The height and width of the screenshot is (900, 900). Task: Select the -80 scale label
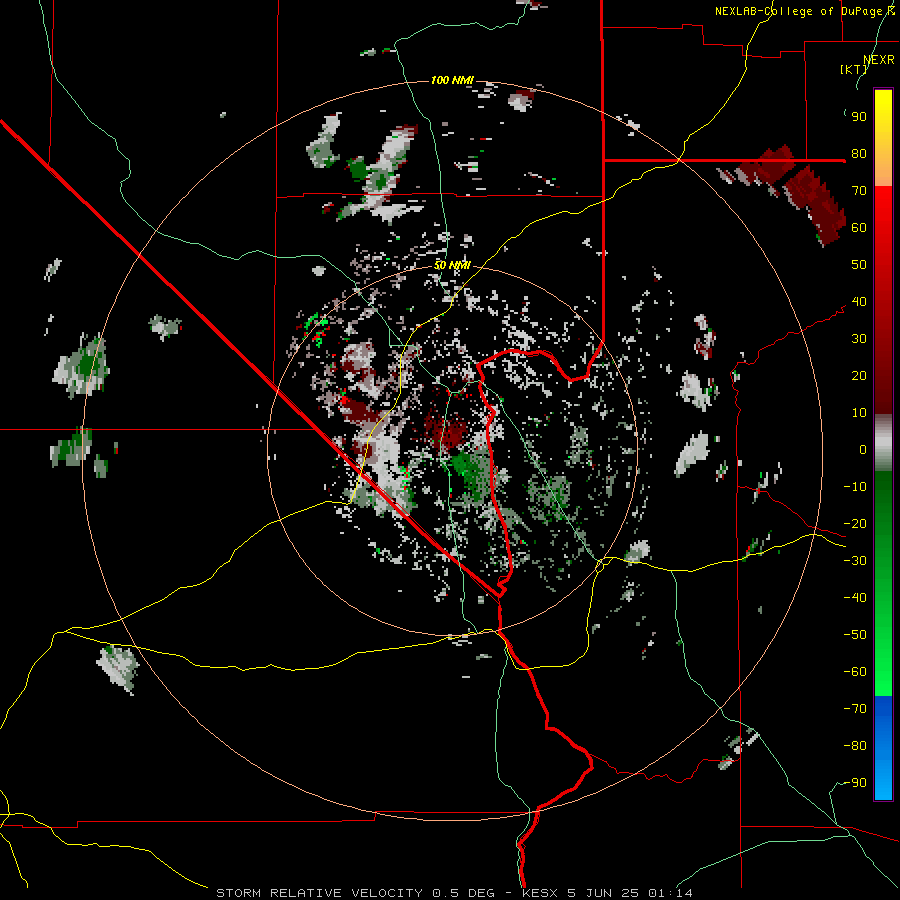point(855,746)
